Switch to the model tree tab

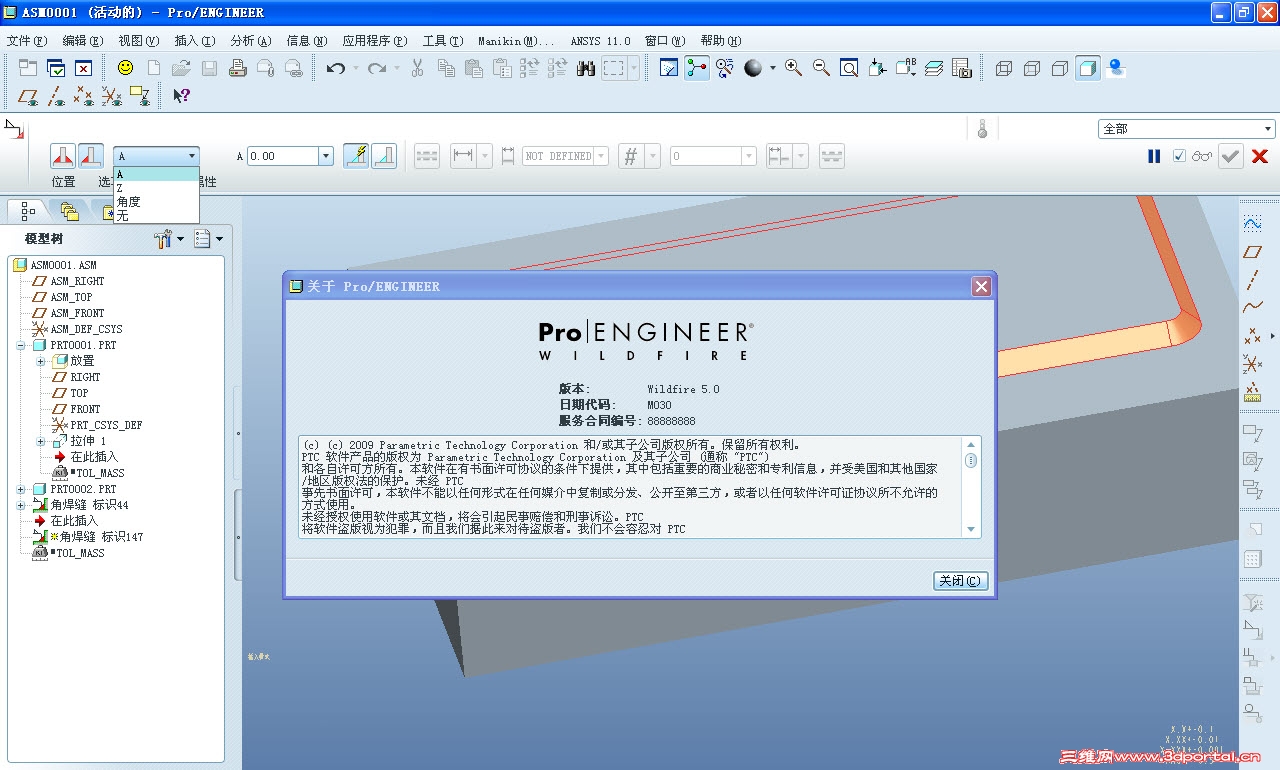(28, 211)
